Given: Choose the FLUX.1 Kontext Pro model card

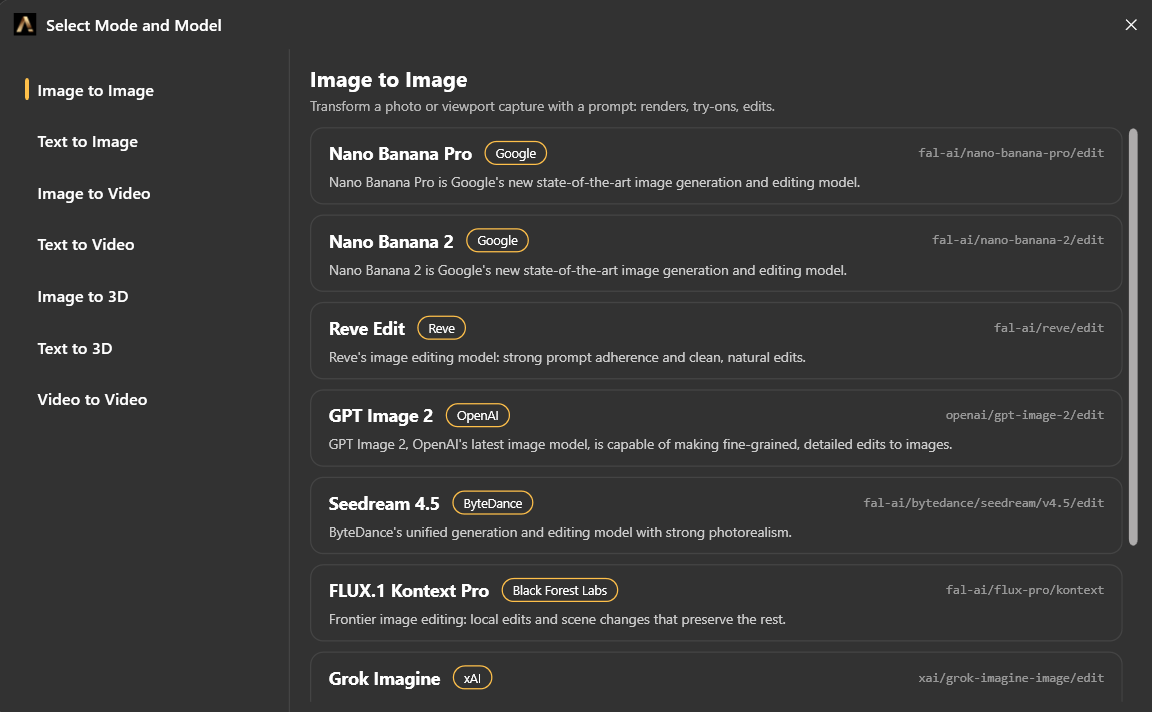Looking at the screenshot, I should 716,603.
